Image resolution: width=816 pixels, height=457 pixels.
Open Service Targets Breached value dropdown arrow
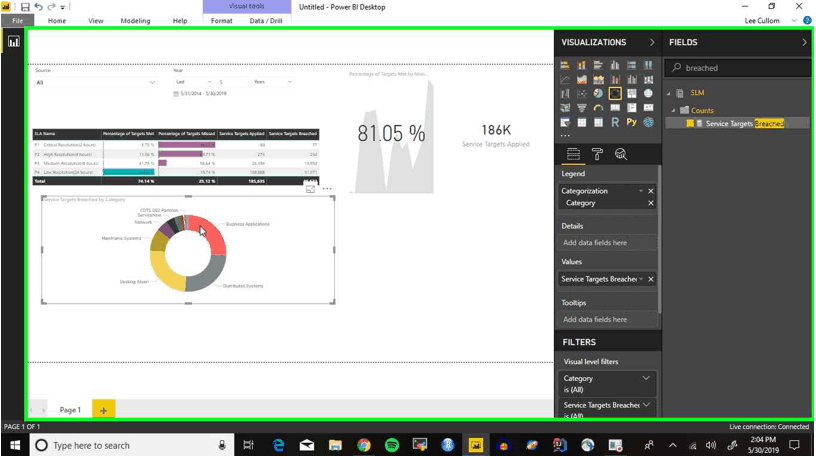pos(641,279)
